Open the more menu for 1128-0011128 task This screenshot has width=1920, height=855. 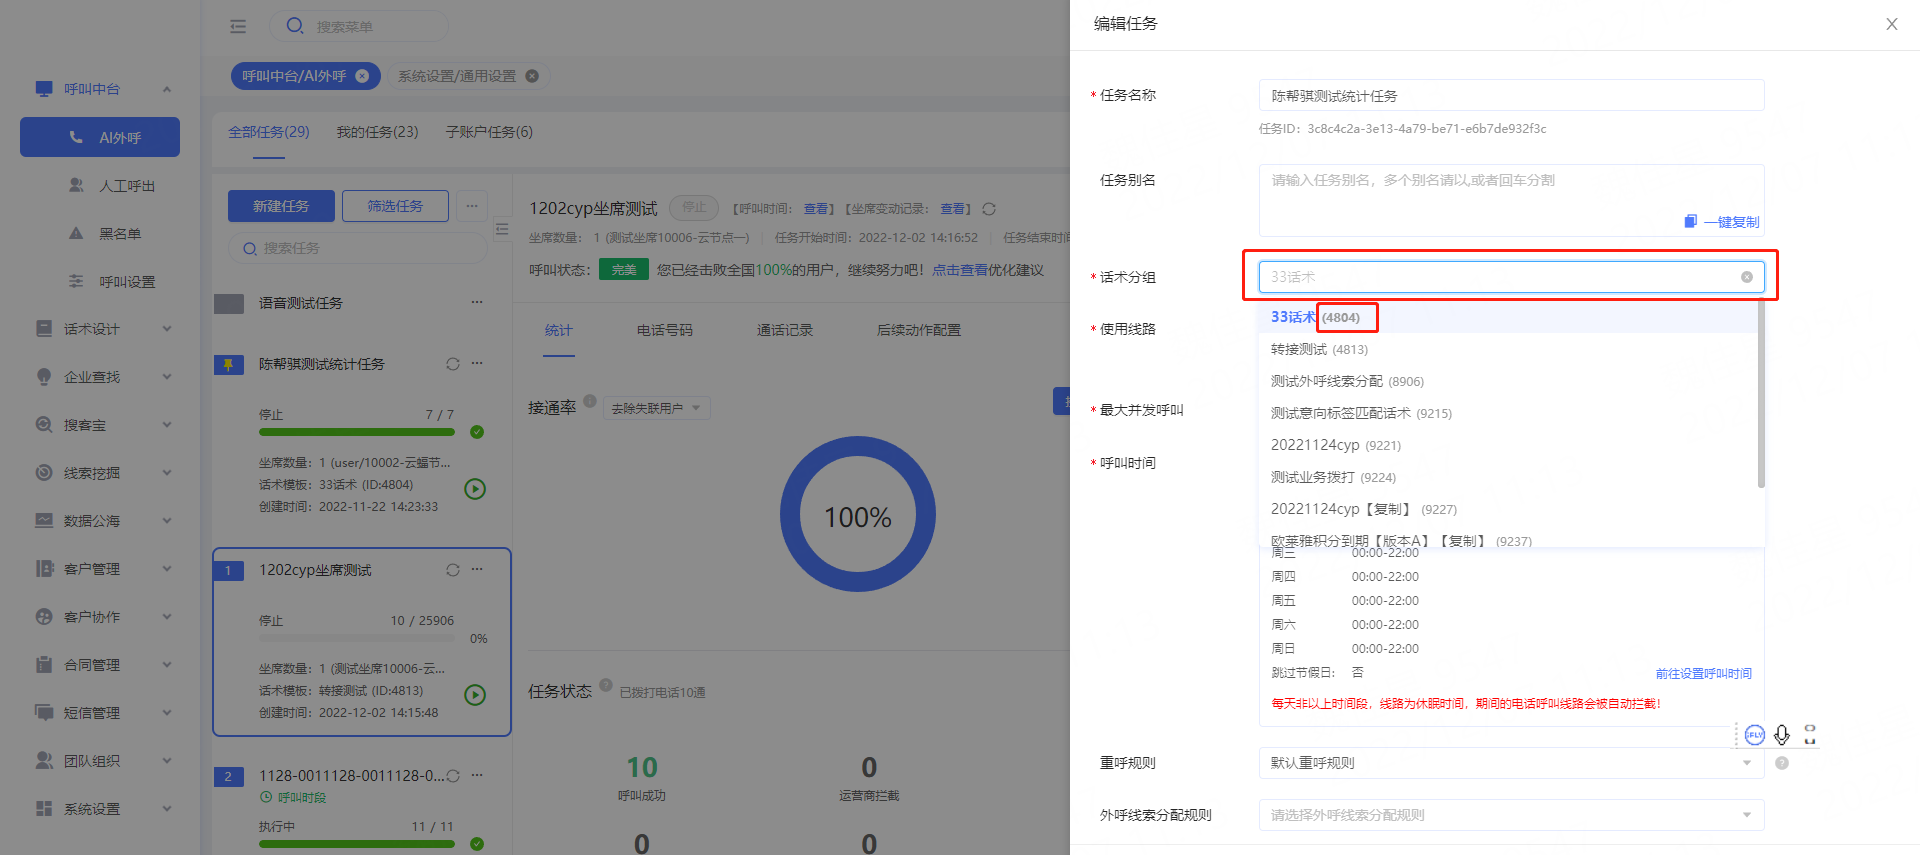(477, 776)
